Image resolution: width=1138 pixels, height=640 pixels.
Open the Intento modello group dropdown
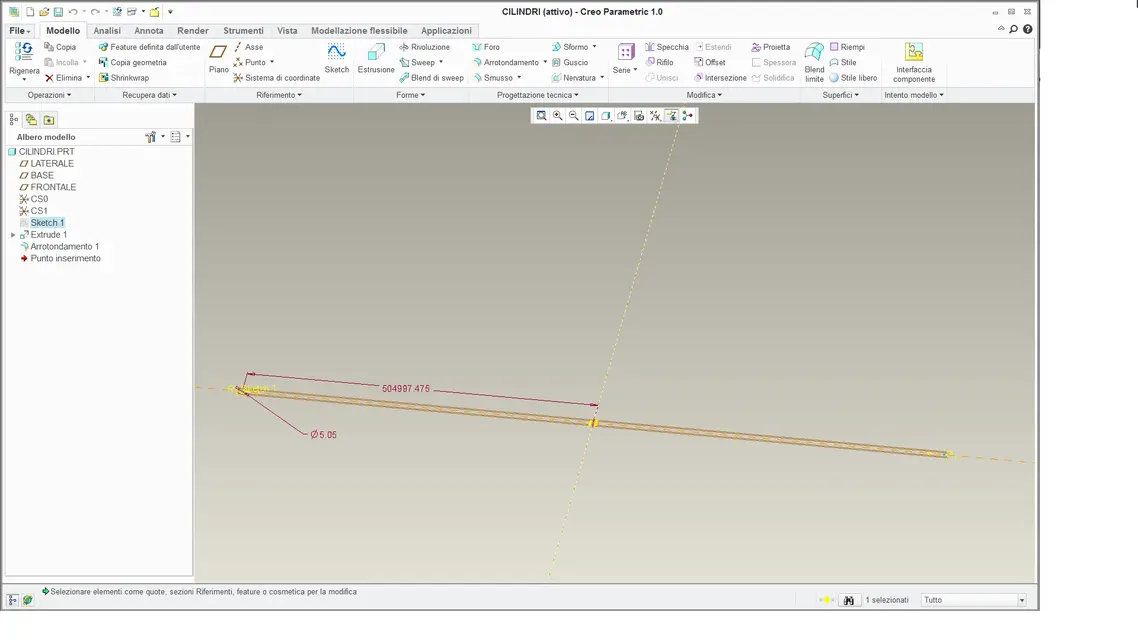914,95
